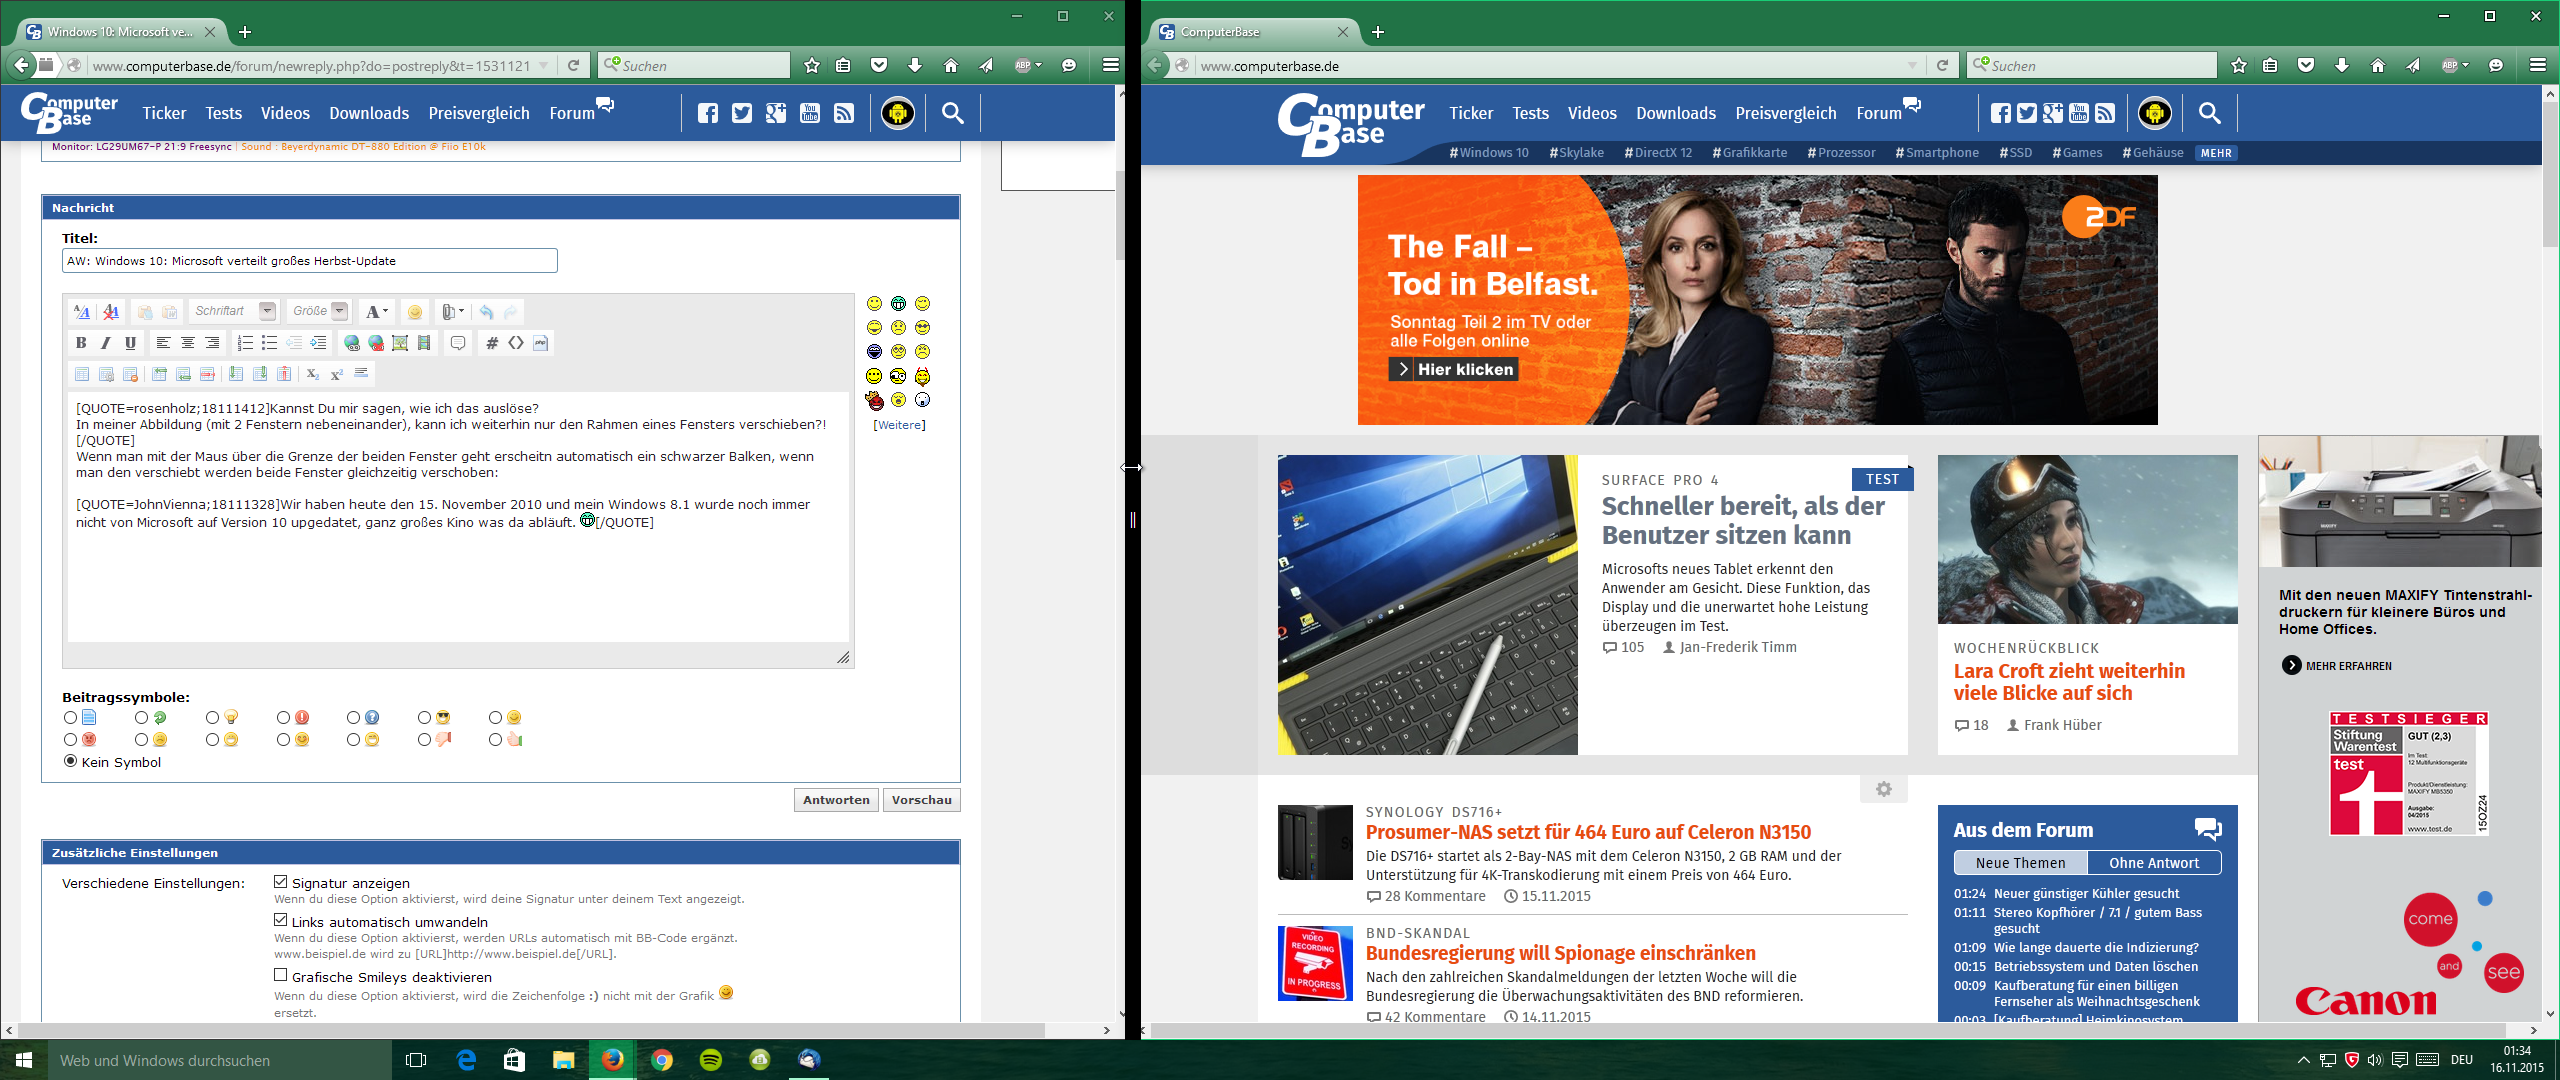Screen dimensions: 2560x1080
Task: Open the Schriftart font dropdown
Action: tap(267, 311)
